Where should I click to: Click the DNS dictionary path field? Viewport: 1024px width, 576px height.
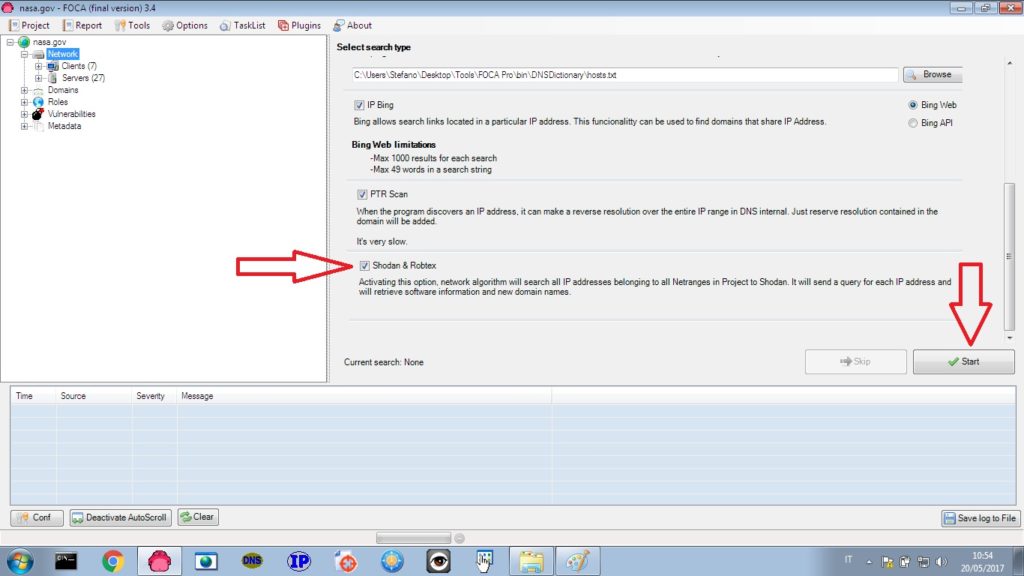coord(625,75)
